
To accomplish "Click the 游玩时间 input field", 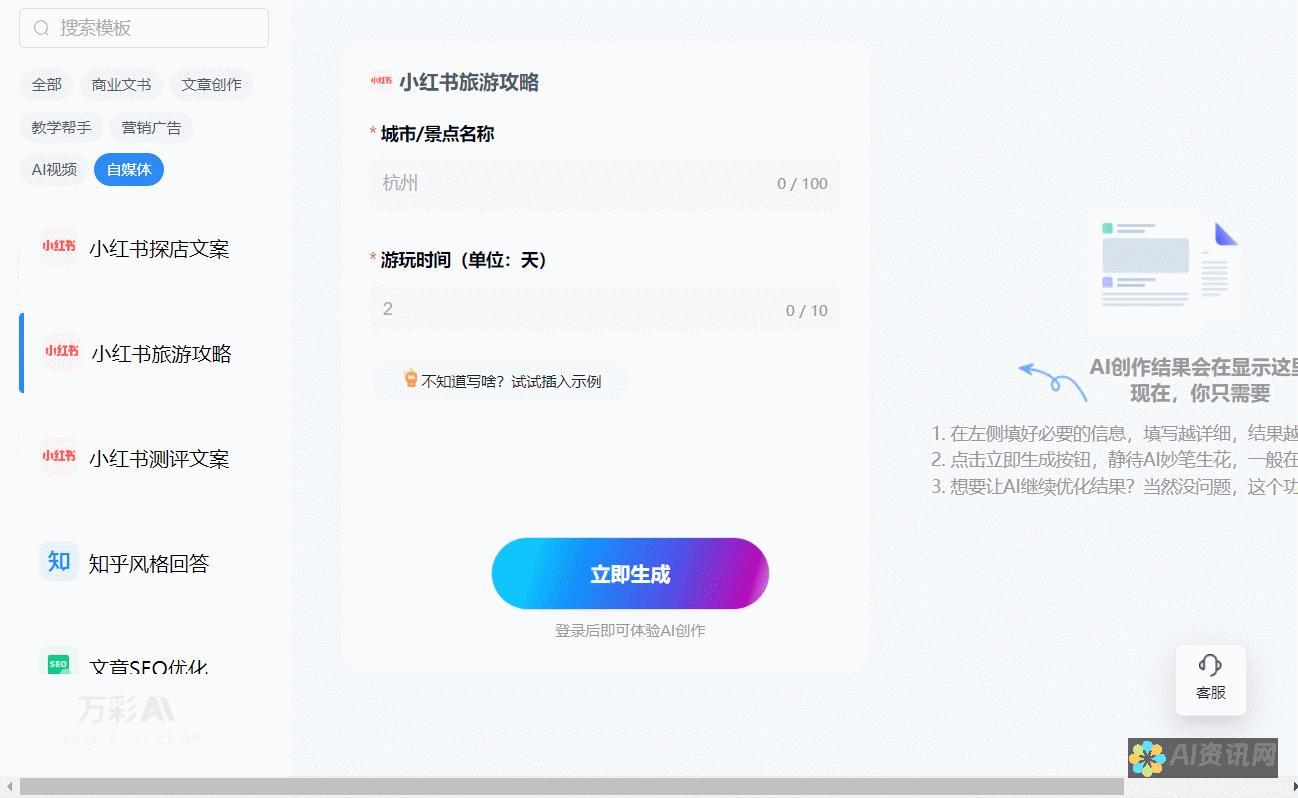I will pos(605,309).
